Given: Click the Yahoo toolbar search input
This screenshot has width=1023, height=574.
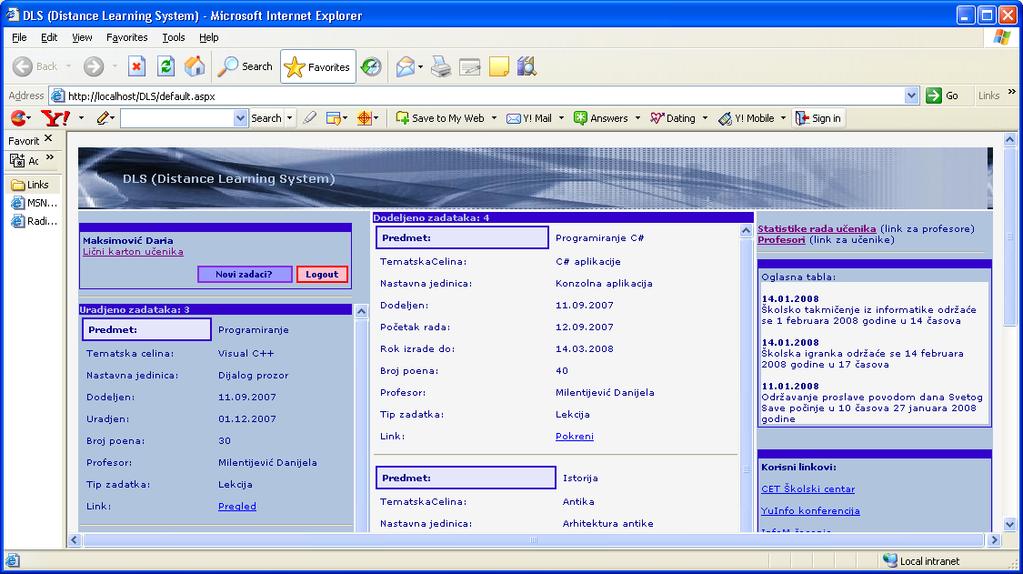Looking at the screenshot, I should 177,118.
